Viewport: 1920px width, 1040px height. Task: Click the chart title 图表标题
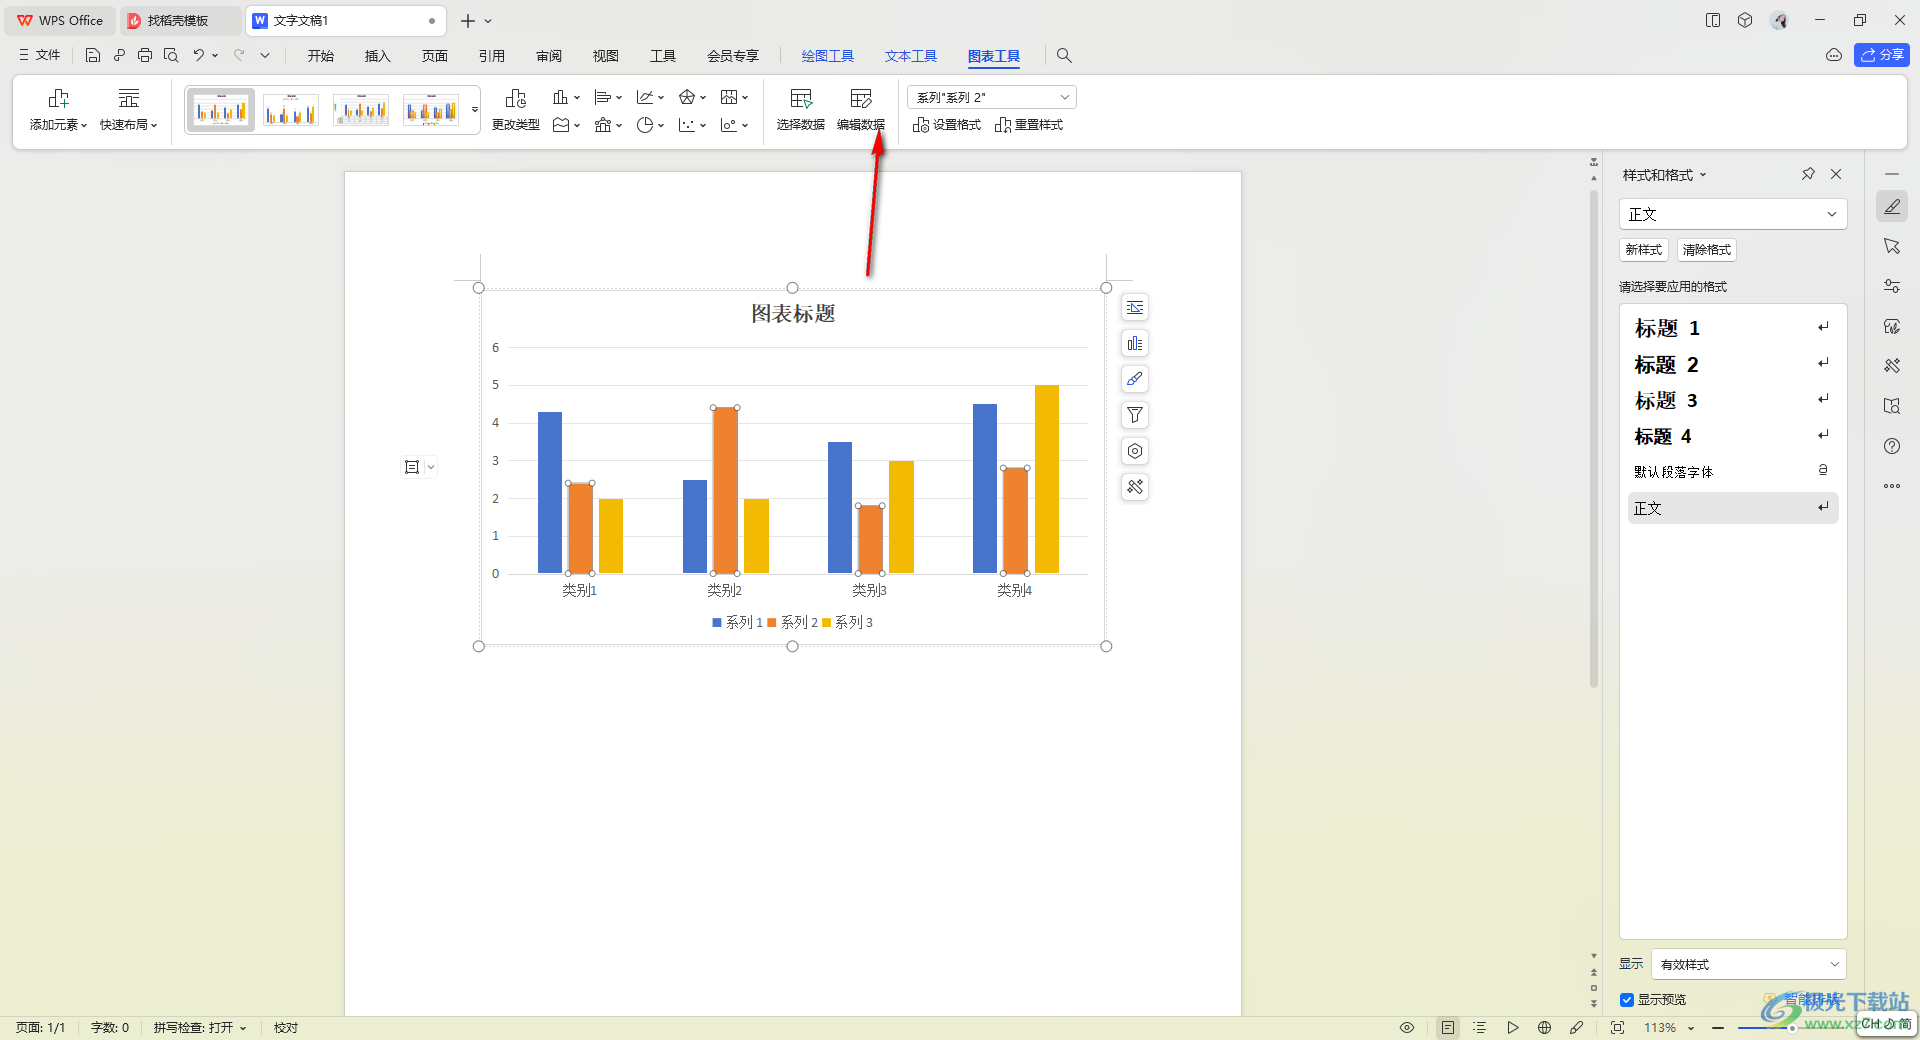(793, 314)
